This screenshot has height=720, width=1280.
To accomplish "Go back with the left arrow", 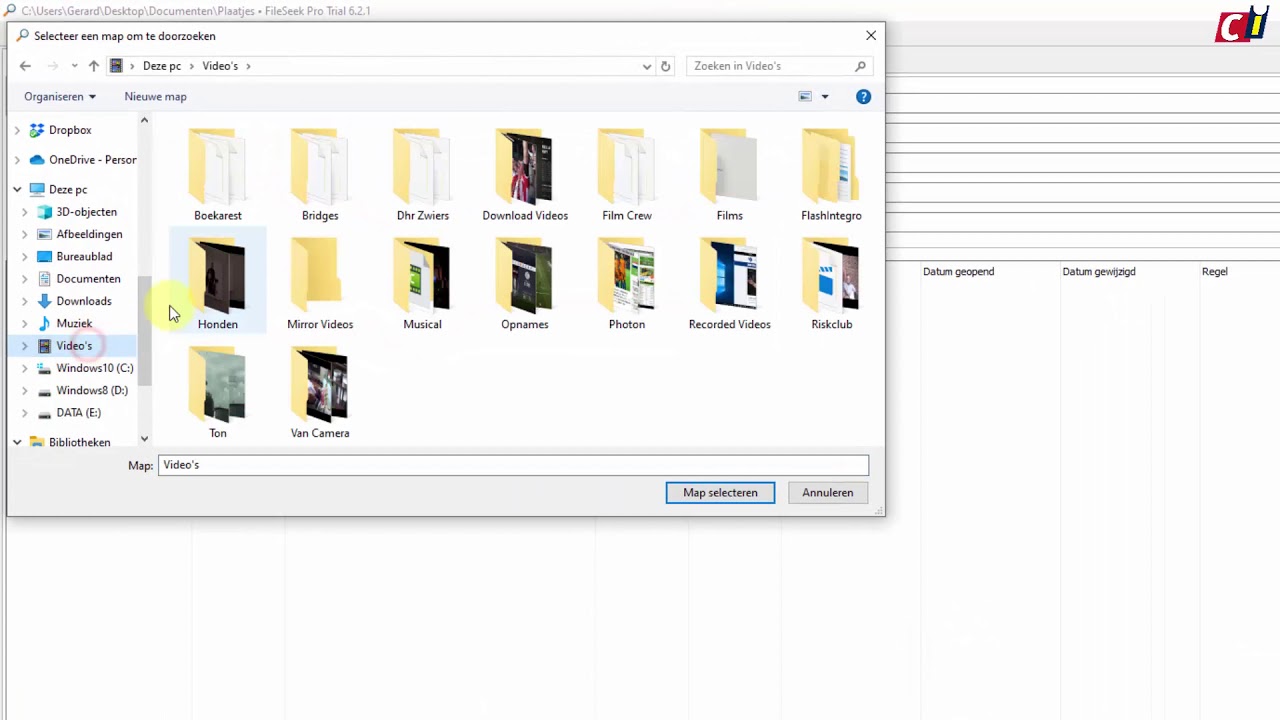I will pos(25,66).
